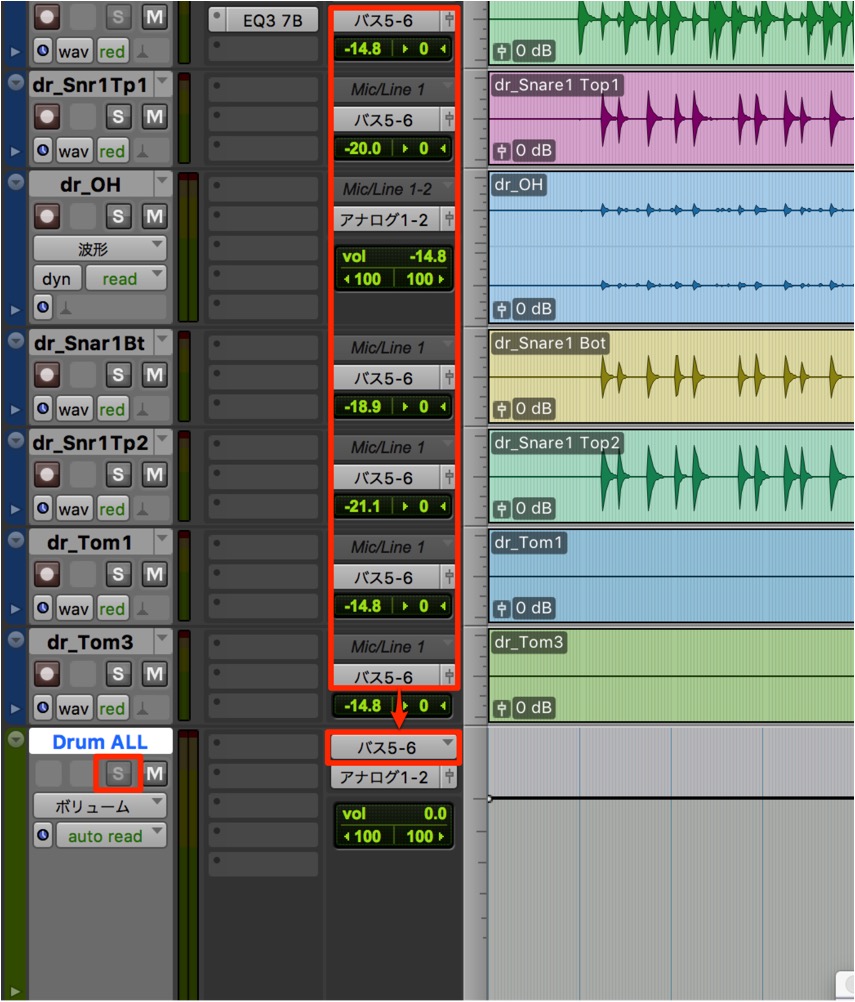The image size is (855, 1002).
Task: Click the dr_OH vol -14.8 fader field
Action: 394,256
